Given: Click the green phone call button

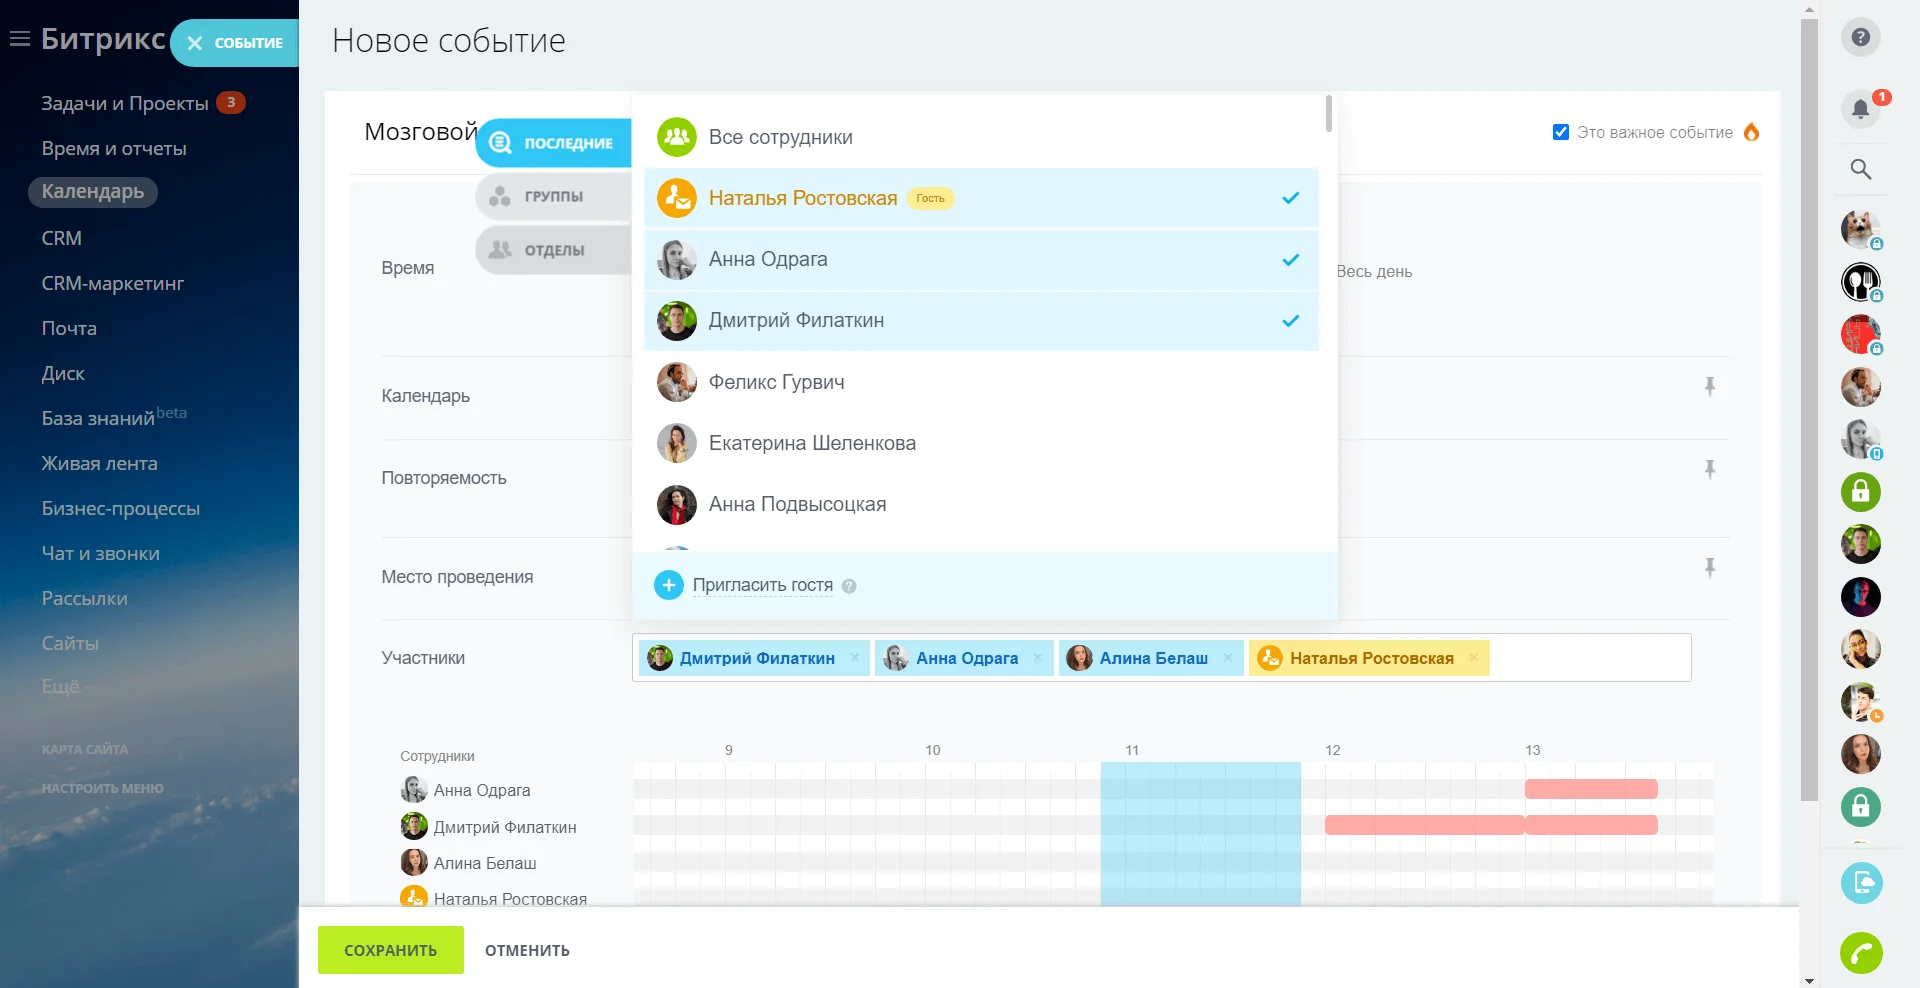Looking at the screenshot, I should (1861, 953).
